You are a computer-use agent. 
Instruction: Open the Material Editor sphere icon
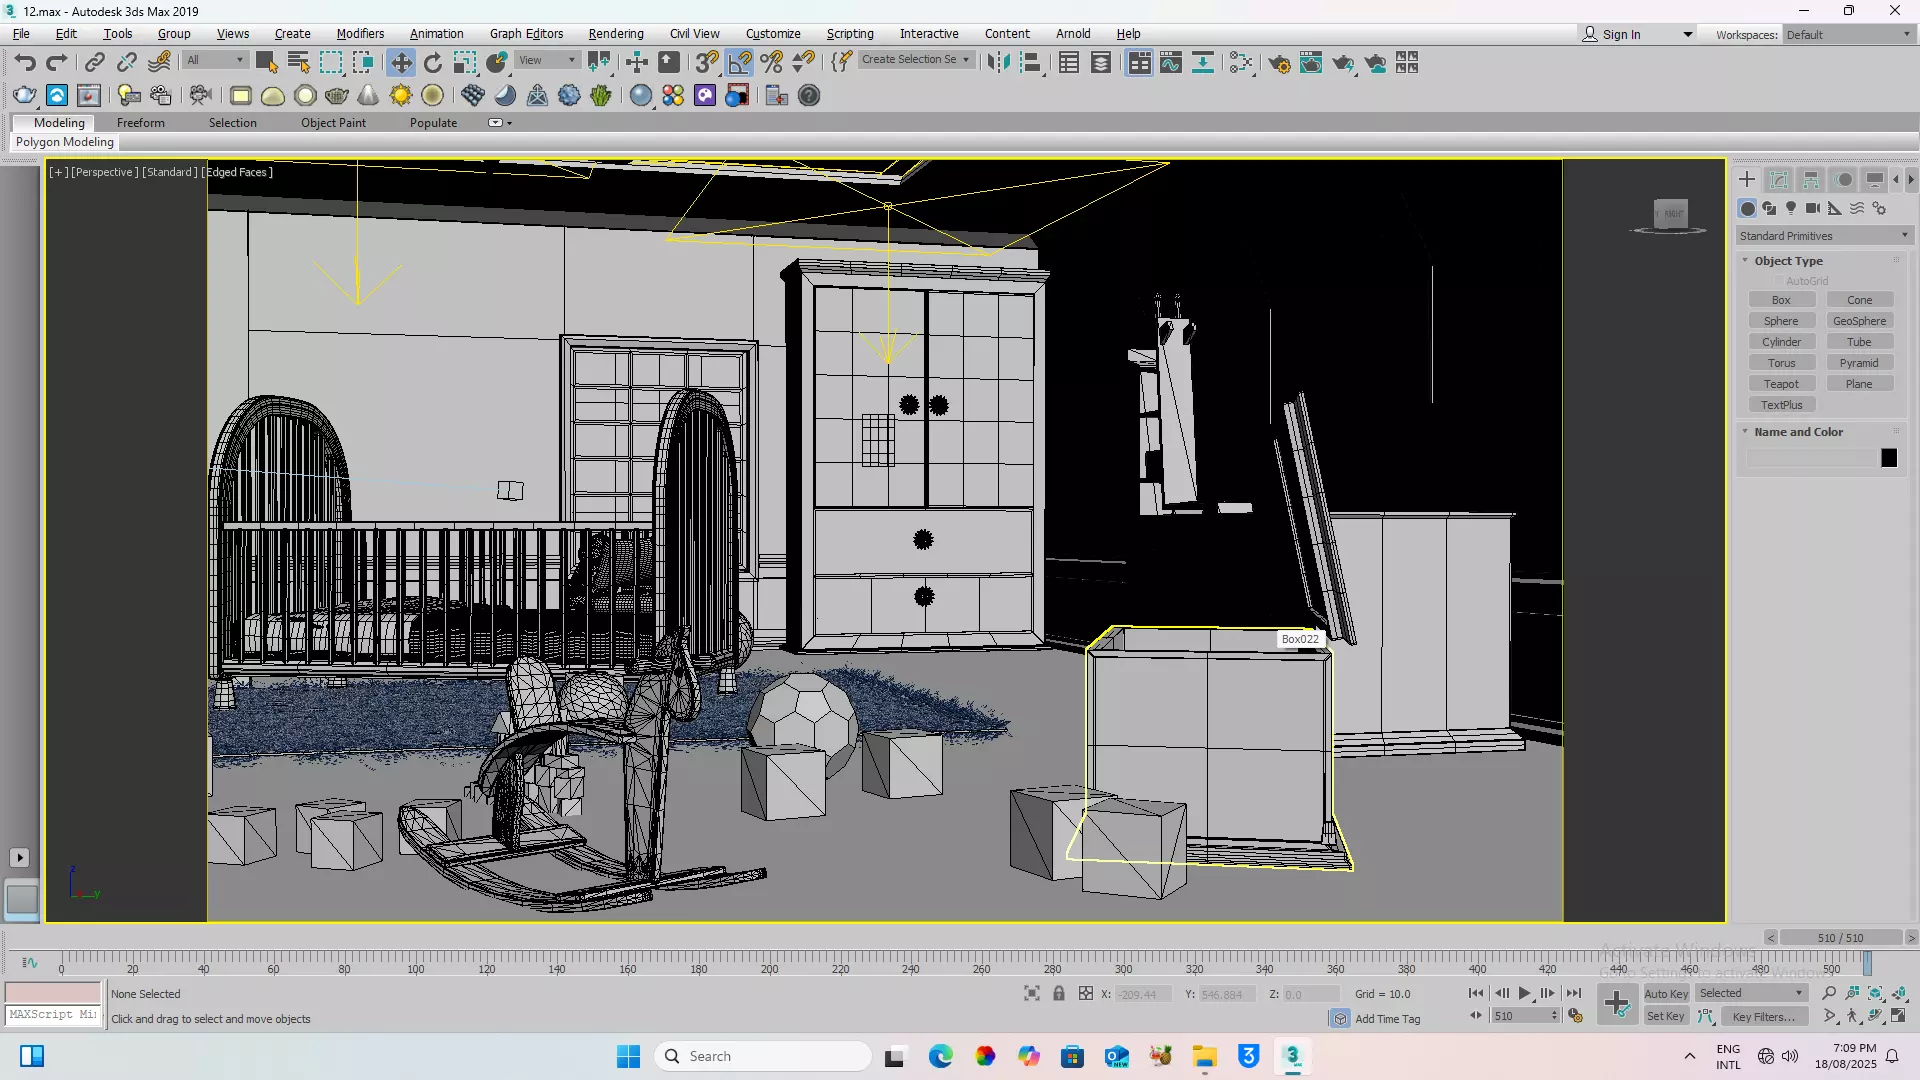[x=1240, y=63]
